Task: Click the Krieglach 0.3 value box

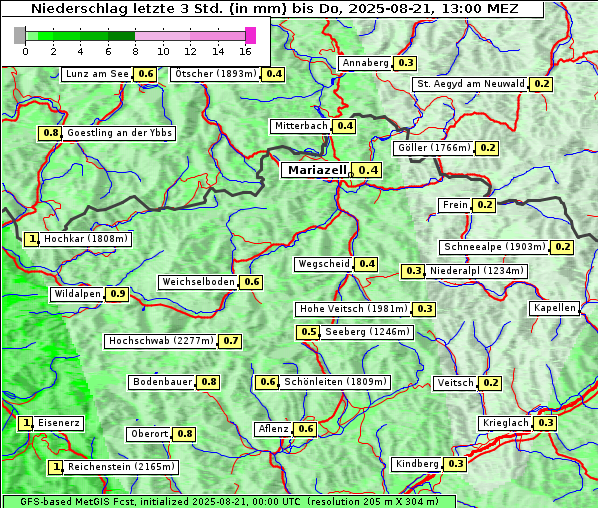Action: (x=545, y=423)
